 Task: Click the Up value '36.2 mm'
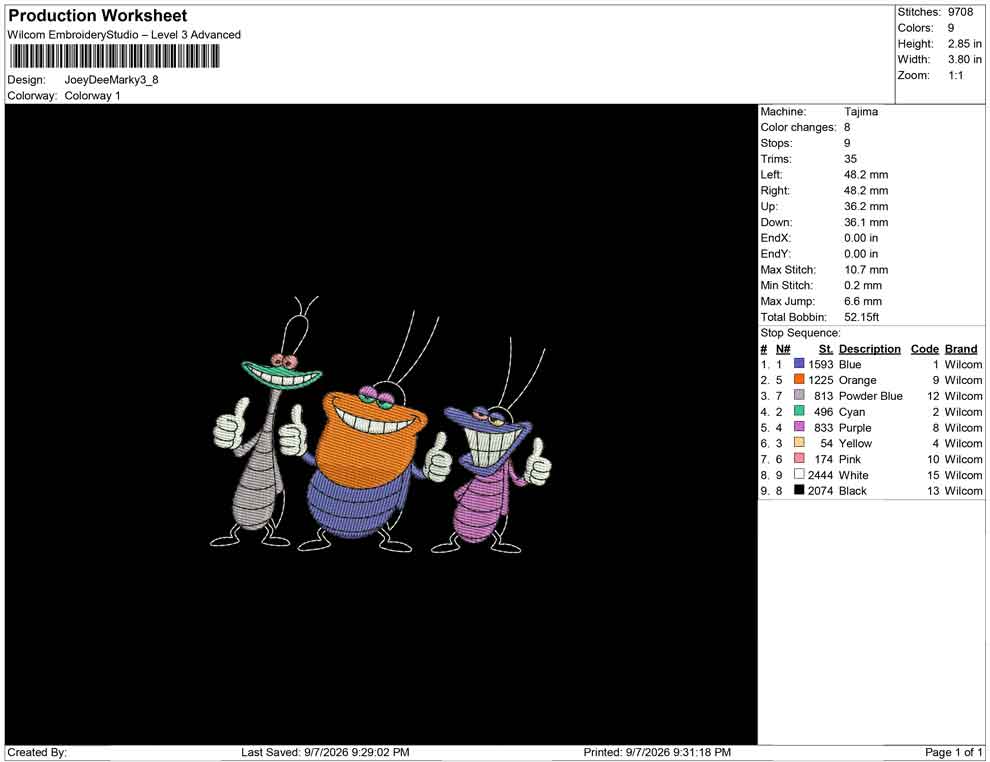click(866, 206)
